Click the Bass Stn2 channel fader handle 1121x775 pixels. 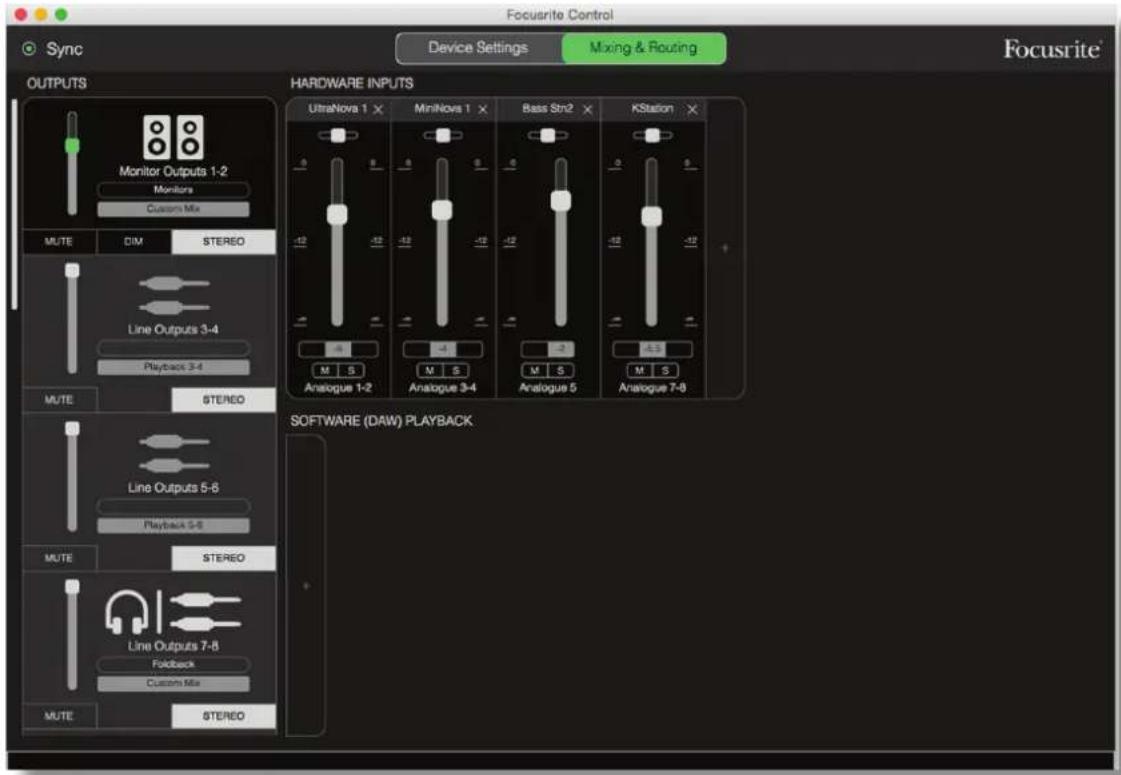[561, 201]
